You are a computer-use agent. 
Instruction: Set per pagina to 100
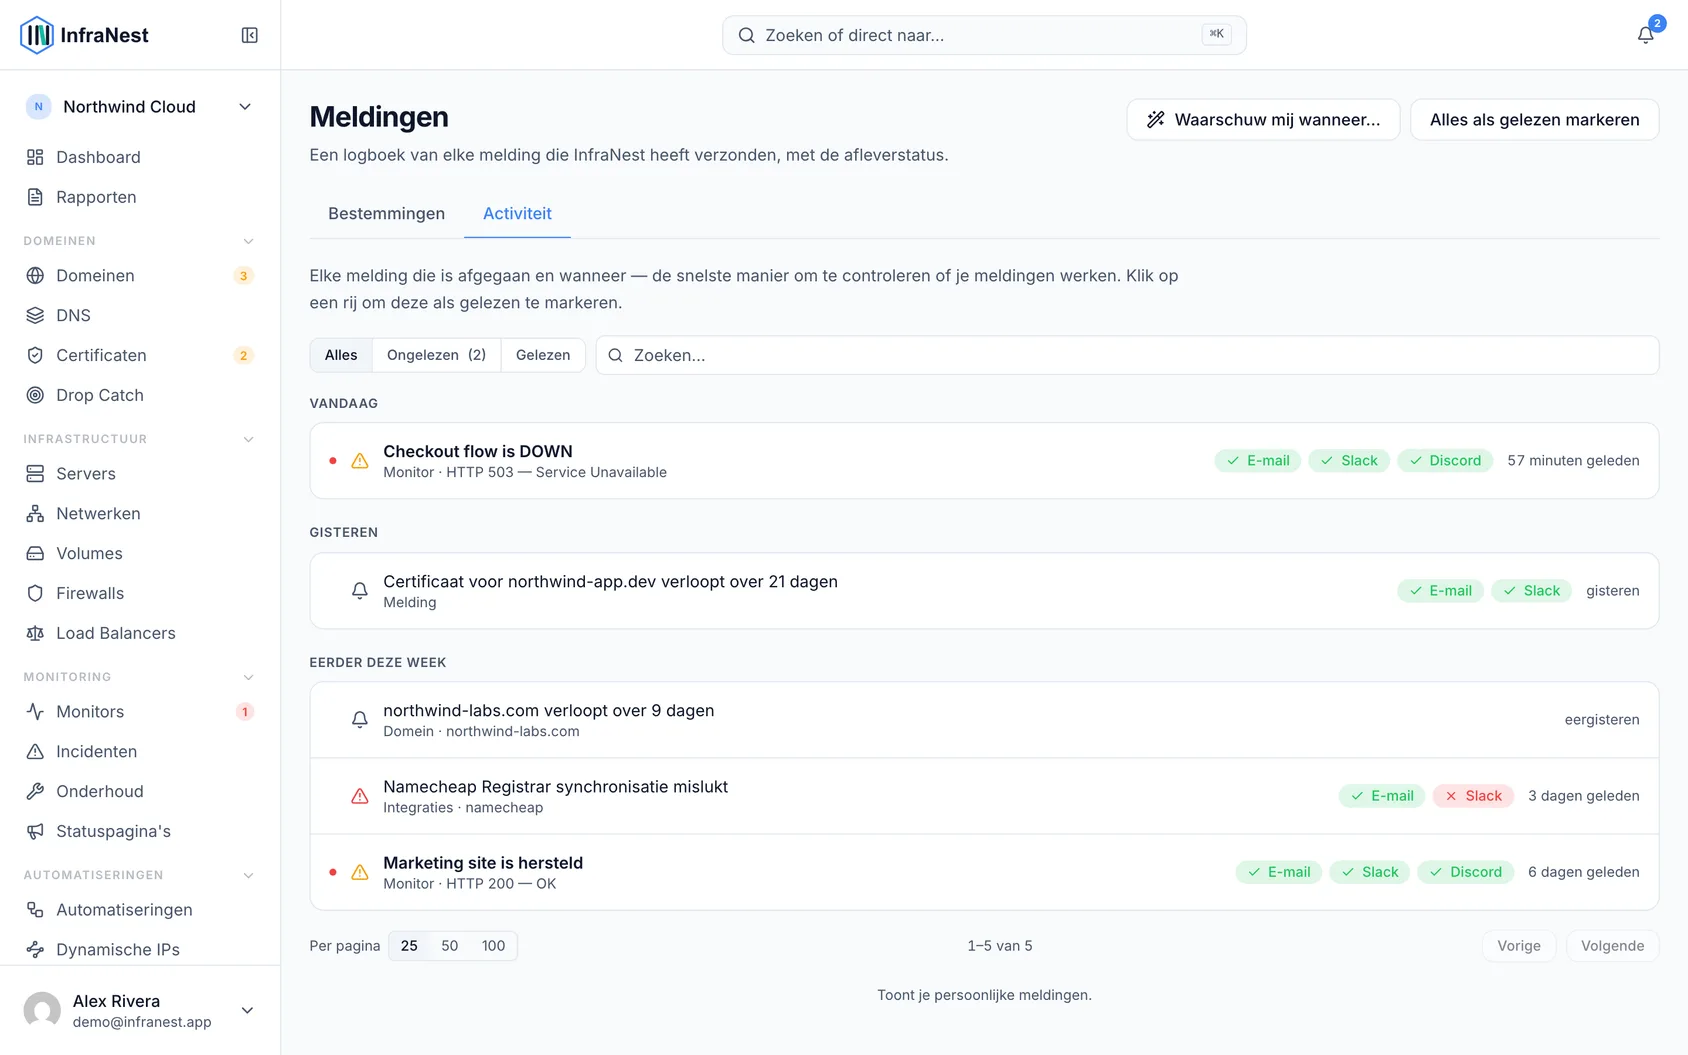(x=493, y=946)
